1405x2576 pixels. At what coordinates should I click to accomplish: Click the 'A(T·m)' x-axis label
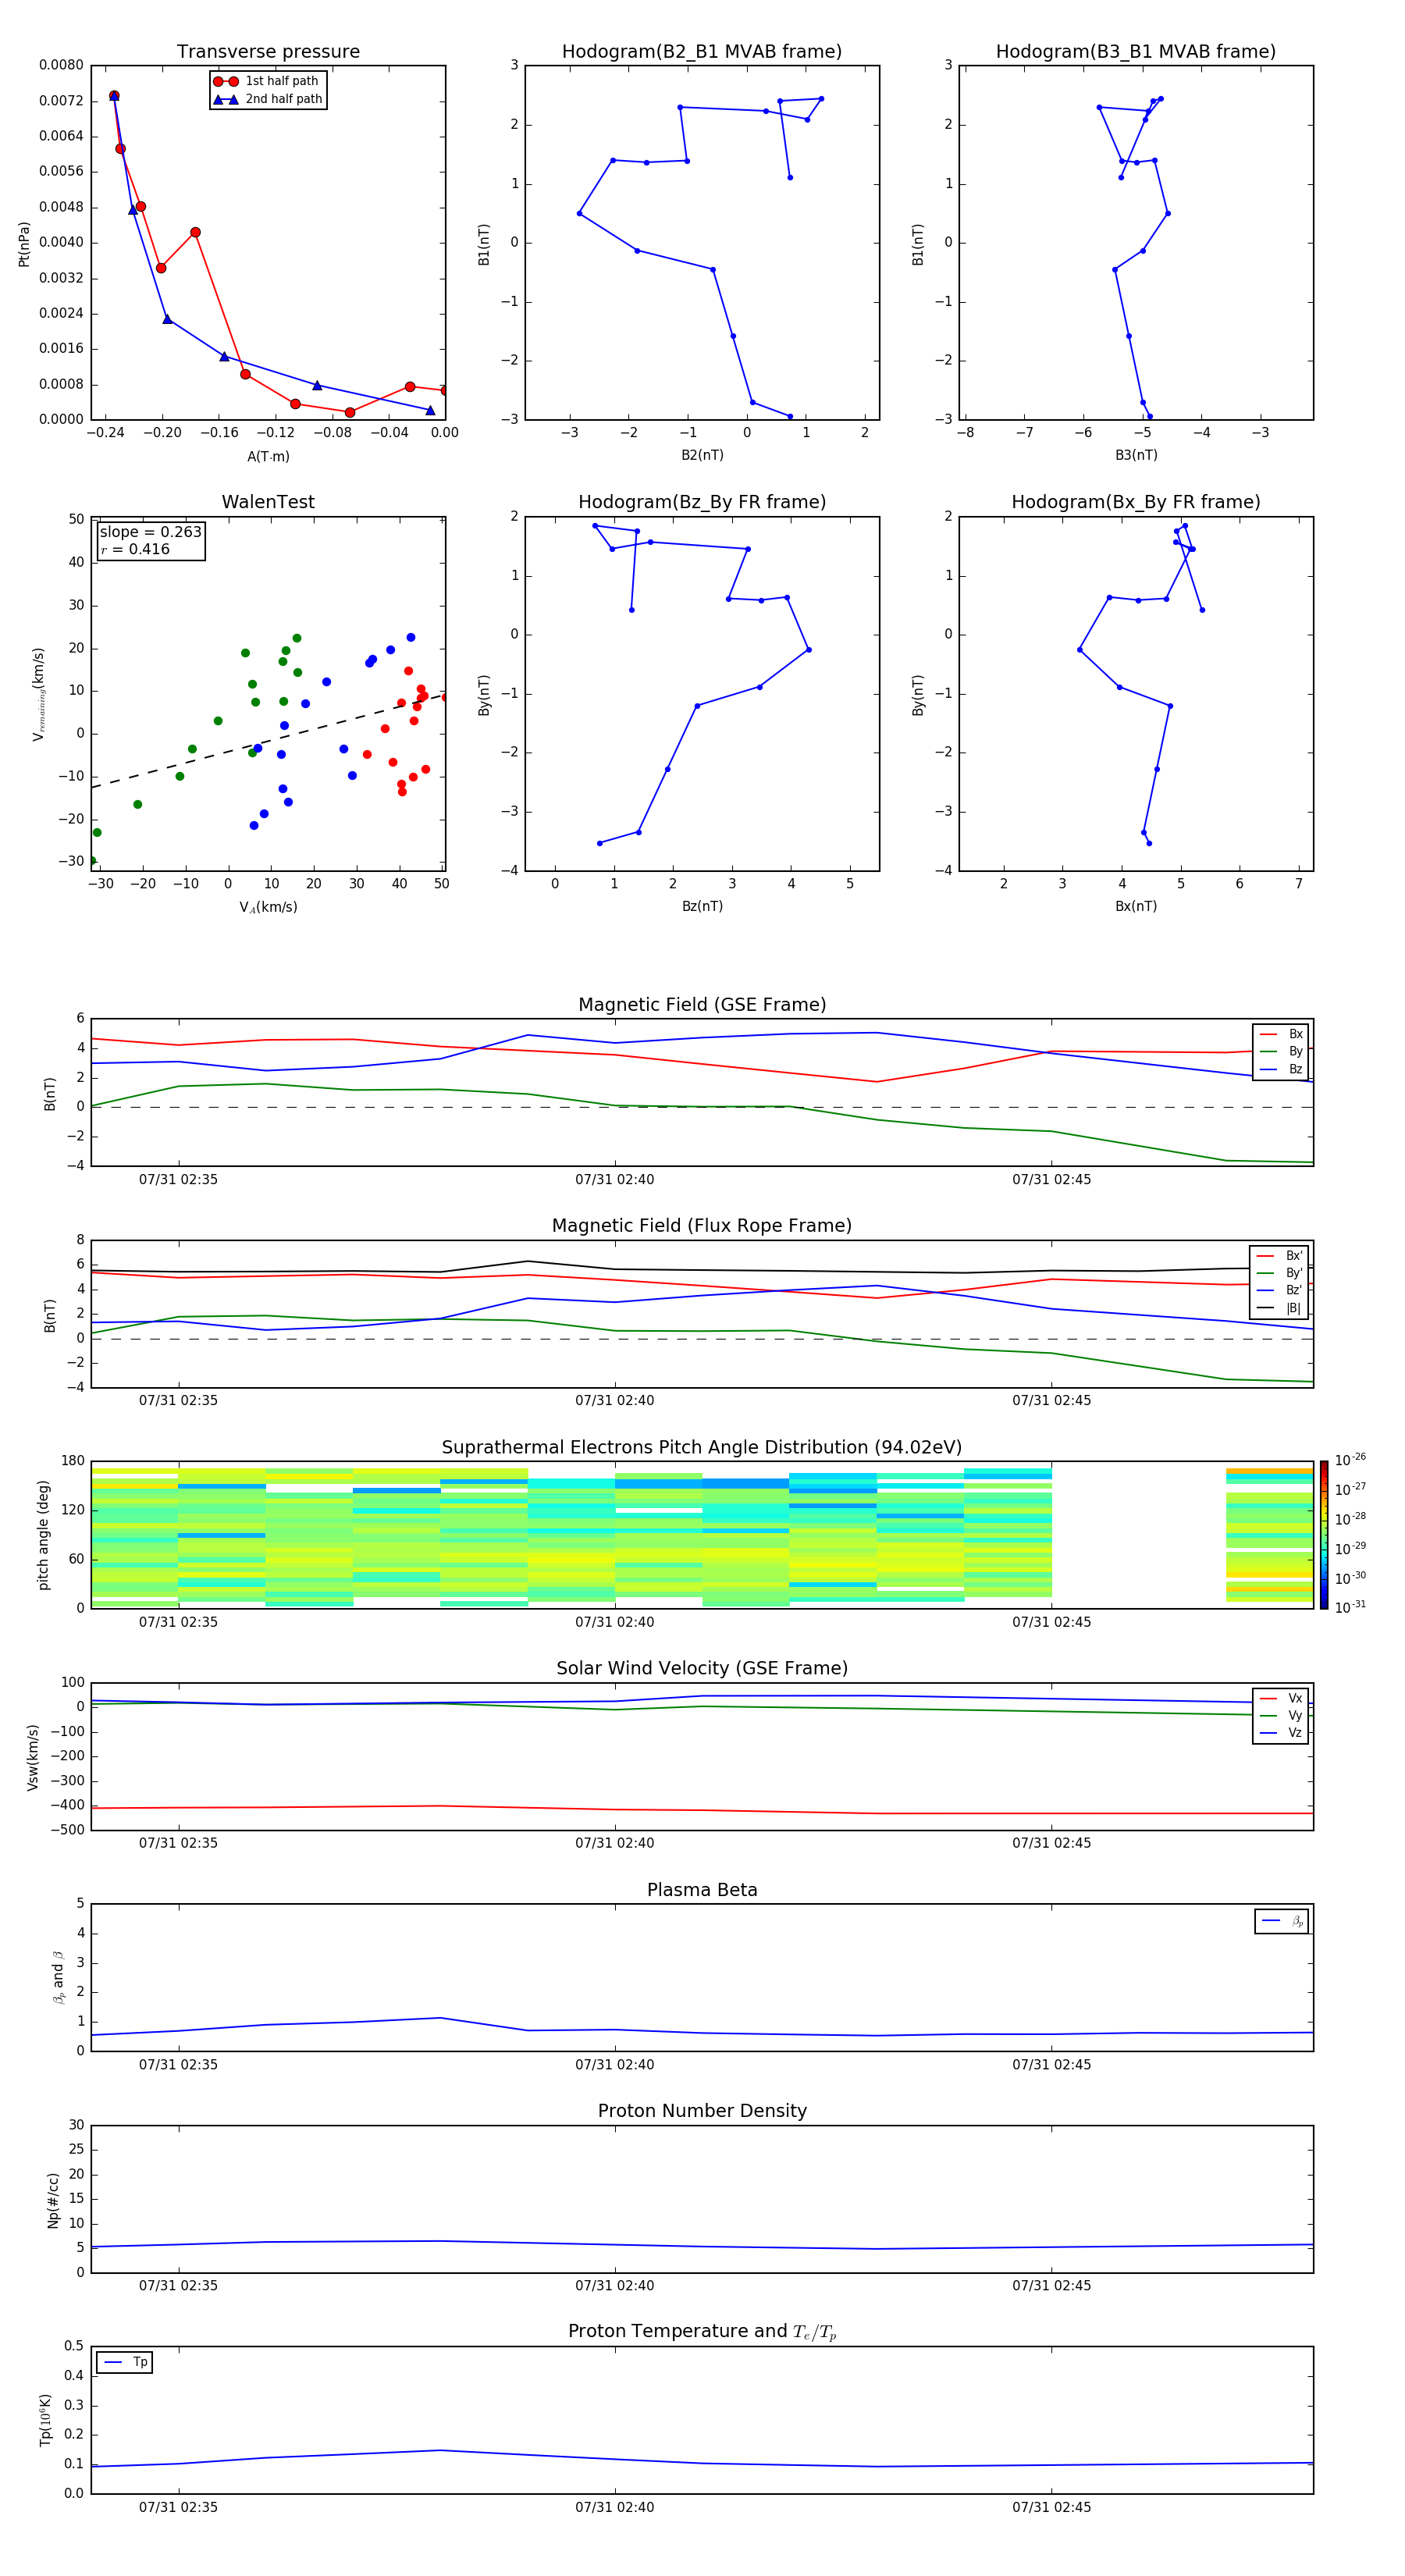tap(268, 457)
